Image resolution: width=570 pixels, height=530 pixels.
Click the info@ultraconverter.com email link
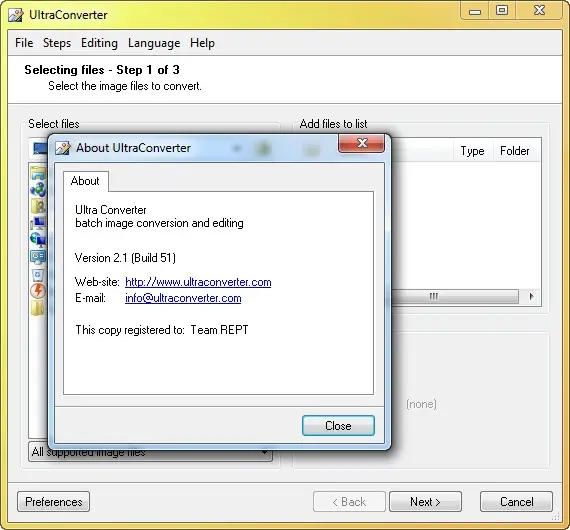pyautogui.click(x=183, y=298)
